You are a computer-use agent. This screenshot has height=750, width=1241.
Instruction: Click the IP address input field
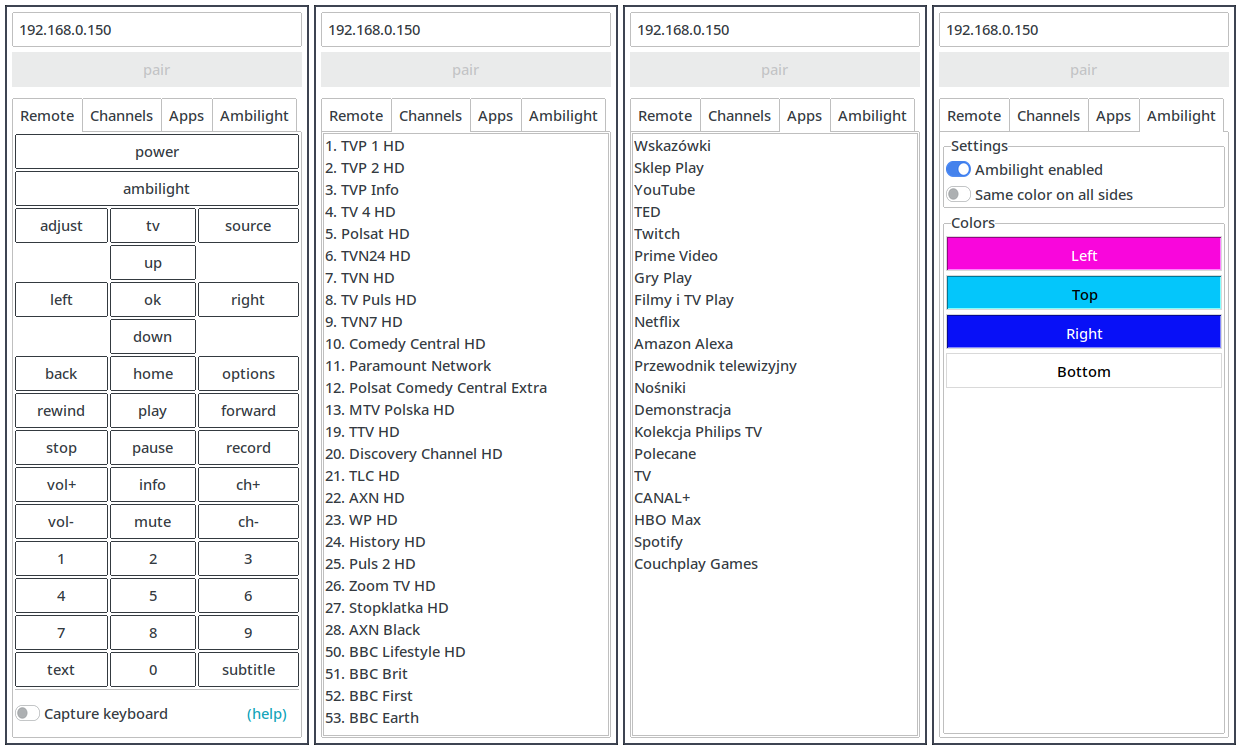point(157,29)
